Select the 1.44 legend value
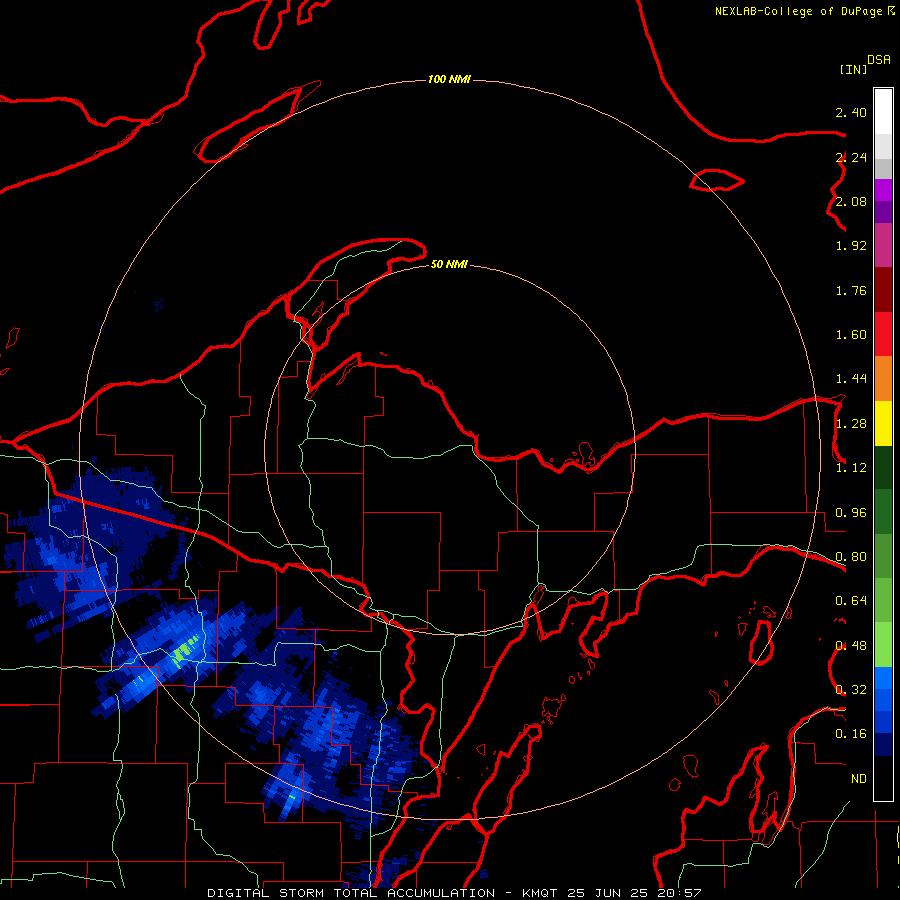 [x=851, y=378]
